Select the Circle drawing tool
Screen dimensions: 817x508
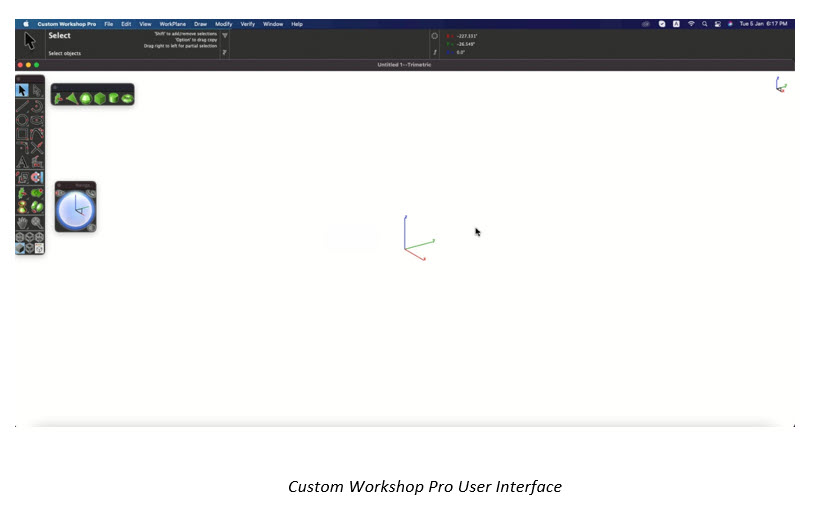coord(22,120)
